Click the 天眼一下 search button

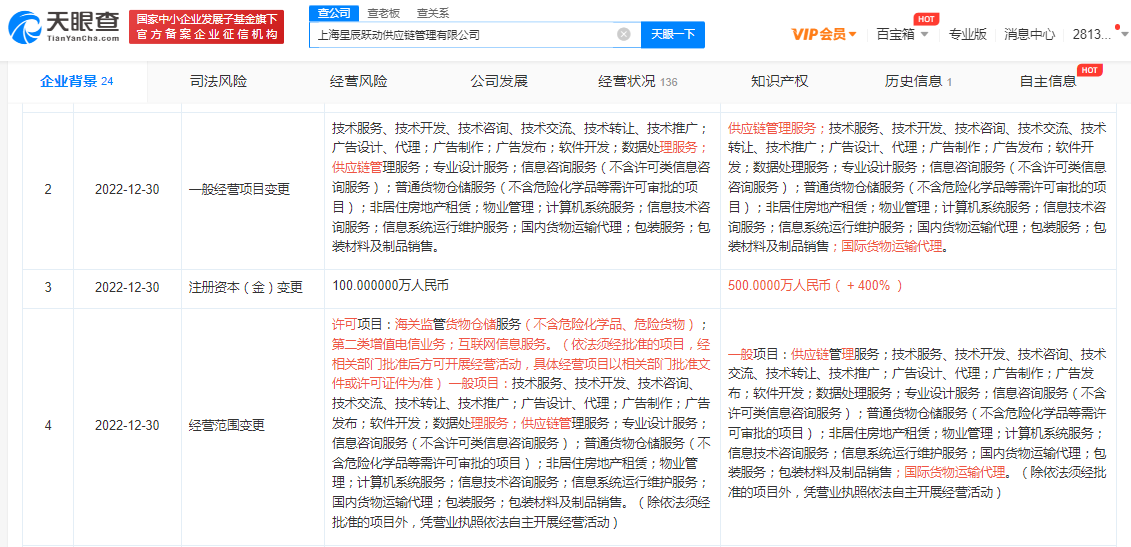[673, 34]
